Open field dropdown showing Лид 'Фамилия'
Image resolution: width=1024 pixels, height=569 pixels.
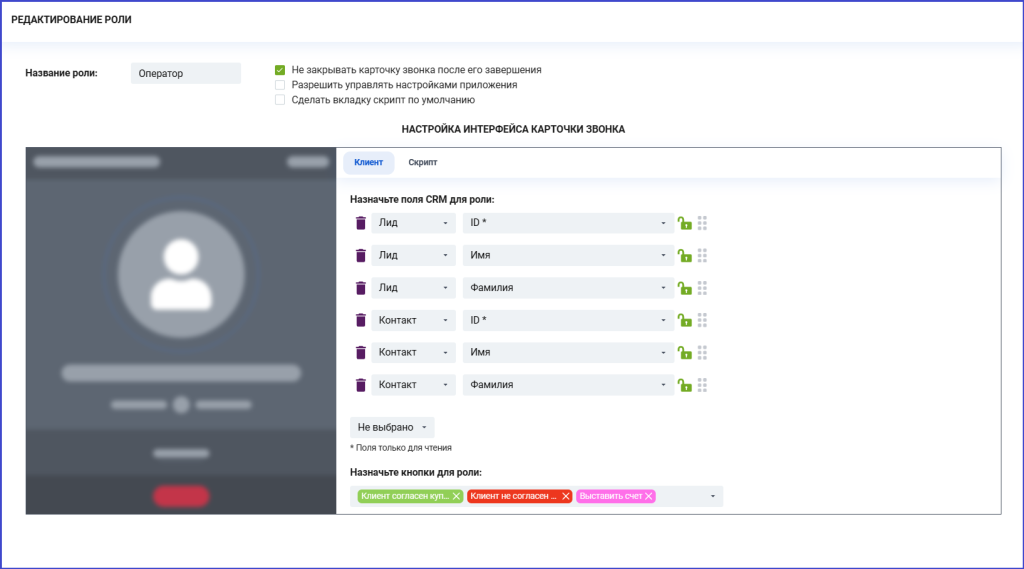[x=568, y=287]
